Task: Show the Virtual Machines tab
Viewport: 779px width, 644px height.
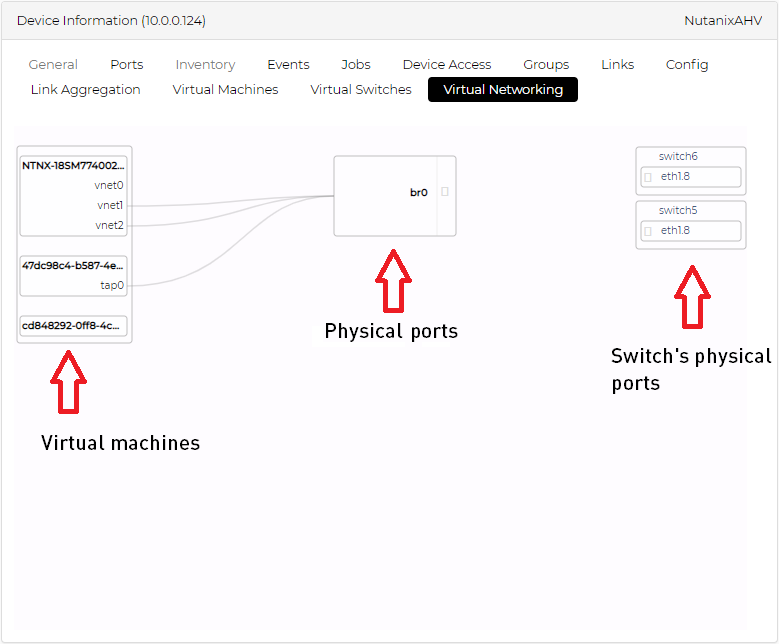Action: (225, 89)
